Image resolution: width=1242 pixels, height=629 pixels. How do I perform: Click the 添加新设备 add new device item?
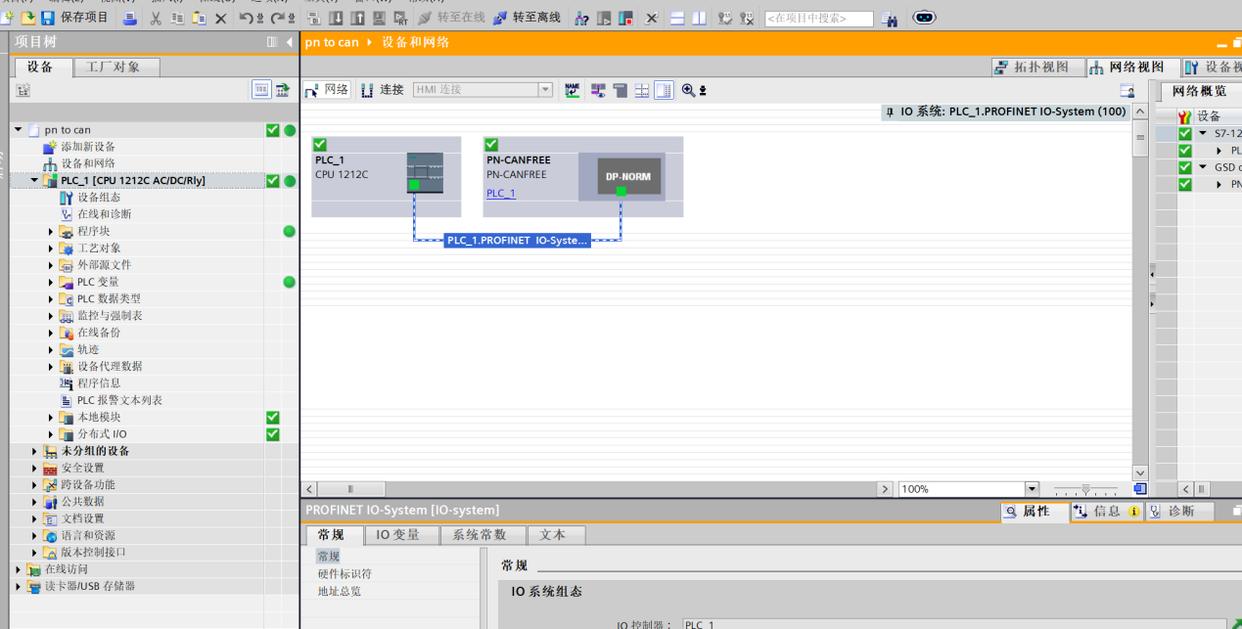(x=88, y=146)
